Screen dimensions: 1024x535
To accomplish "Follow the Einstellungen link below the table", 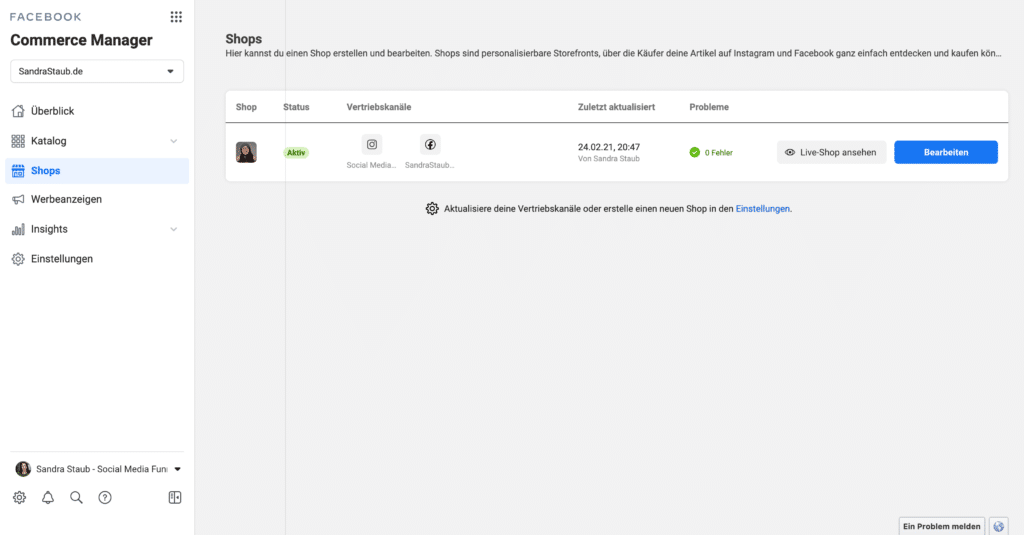I will click(x=763, y=209).
